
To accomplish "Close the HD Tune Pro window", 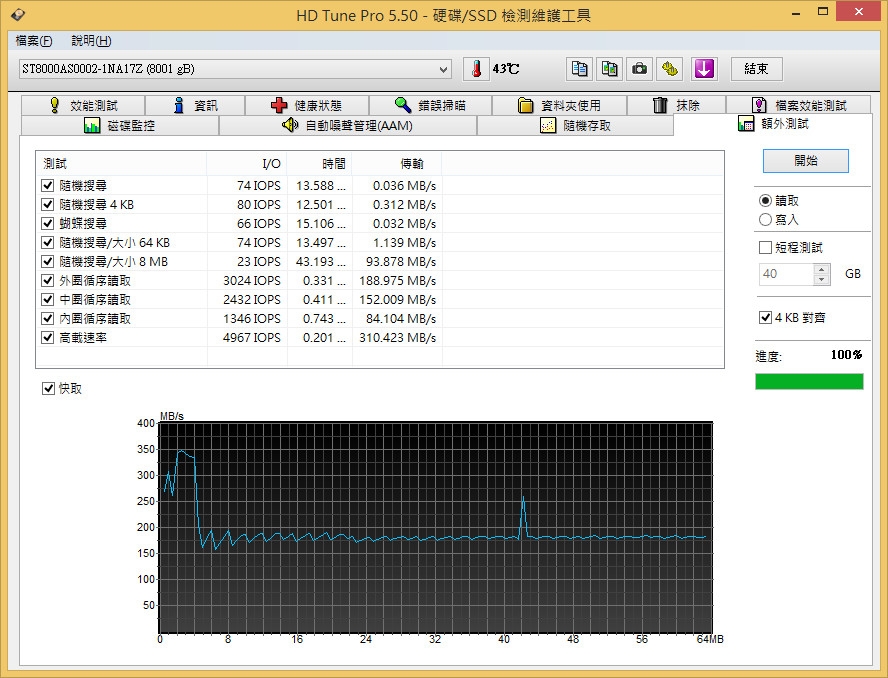I will click(x=859, y=12).
